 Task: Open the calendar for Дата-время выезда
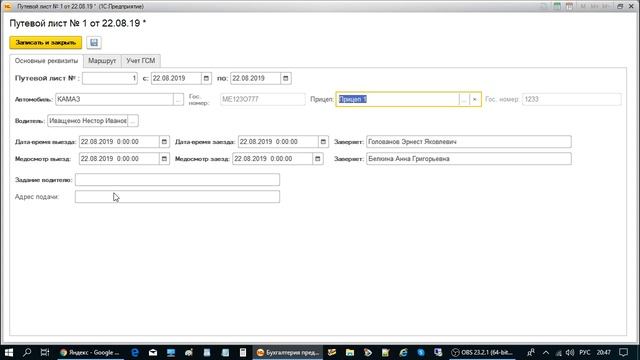(x=164, y=142)
